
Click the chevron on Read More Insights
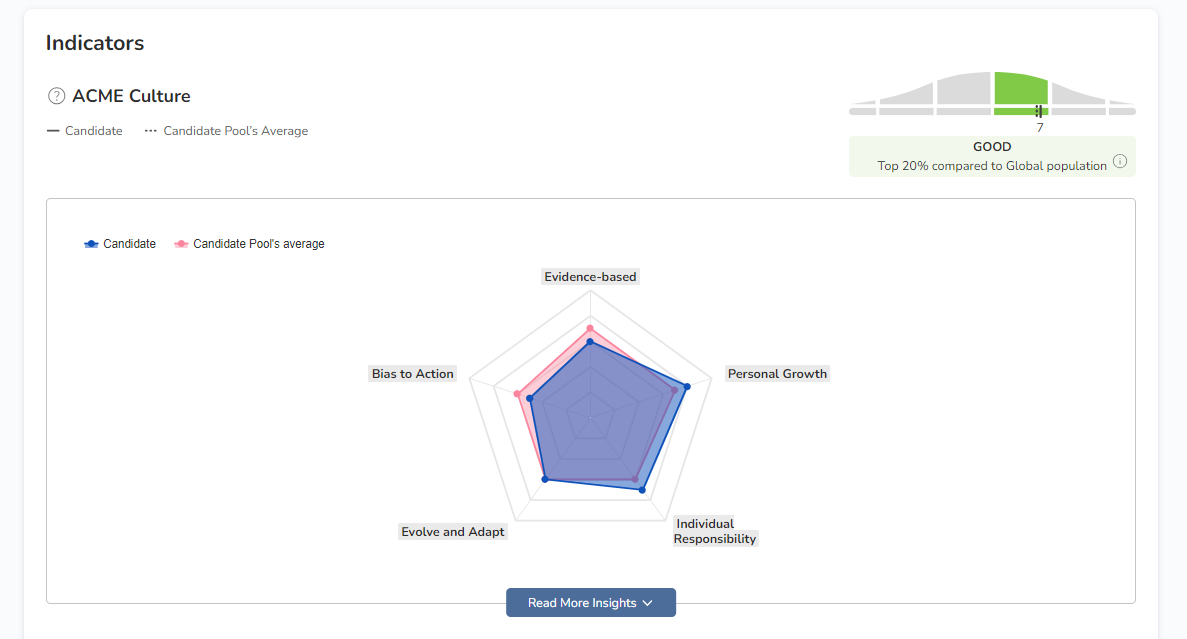click(x=648, y=603)
